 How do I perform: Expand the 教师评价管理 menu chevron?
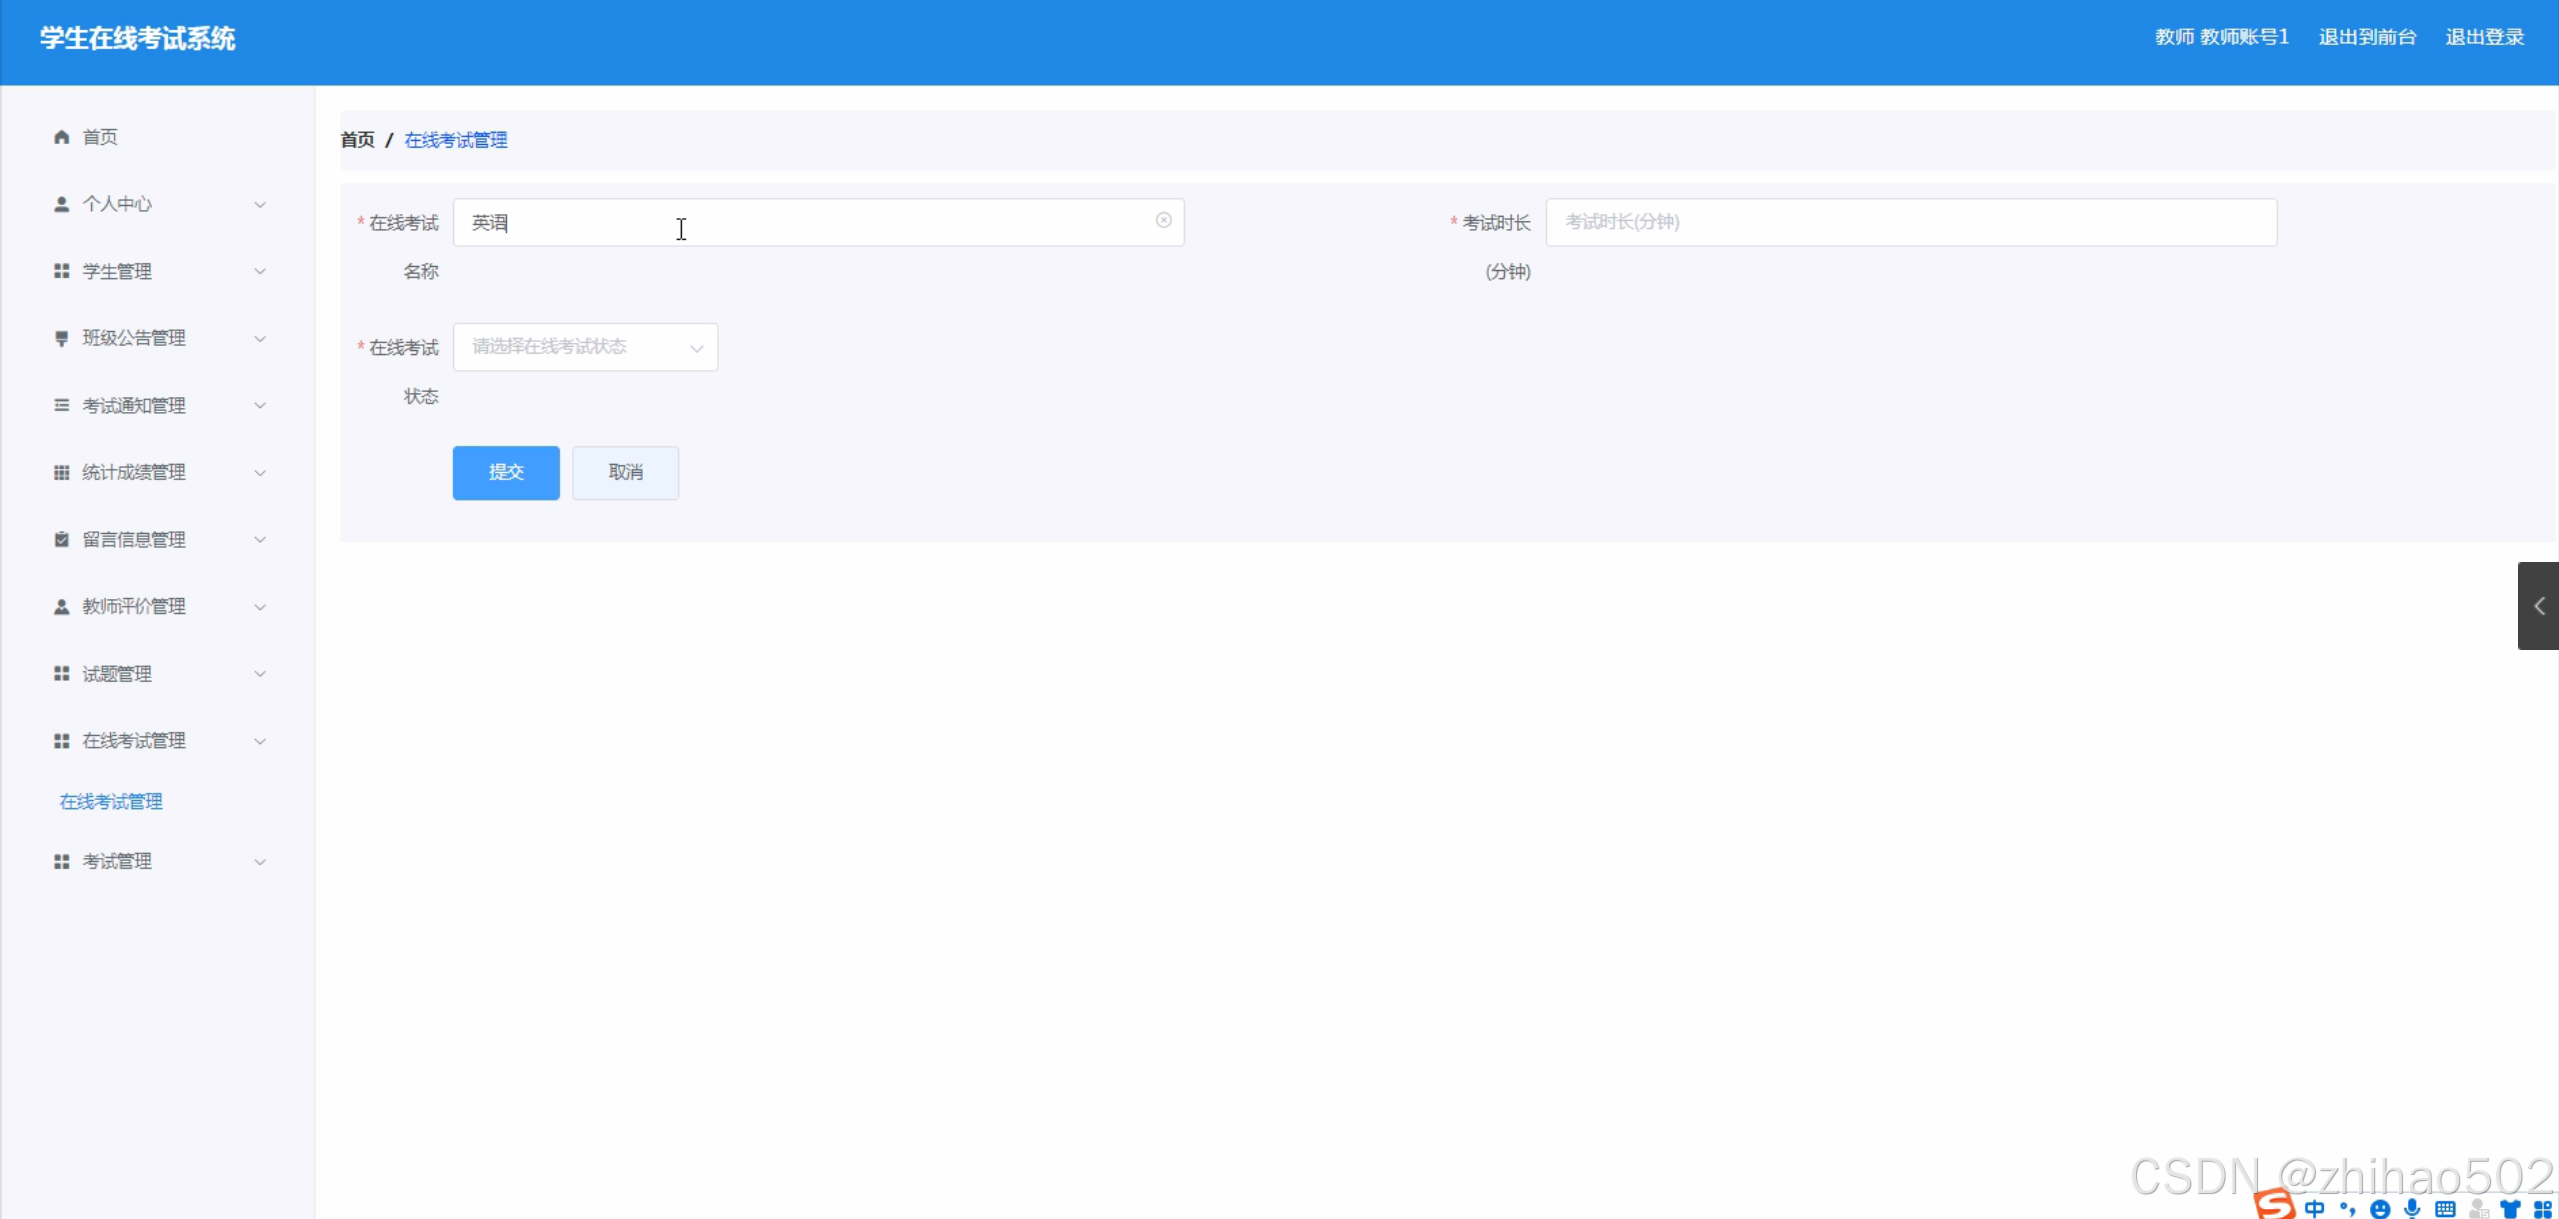tap(260, 607)
